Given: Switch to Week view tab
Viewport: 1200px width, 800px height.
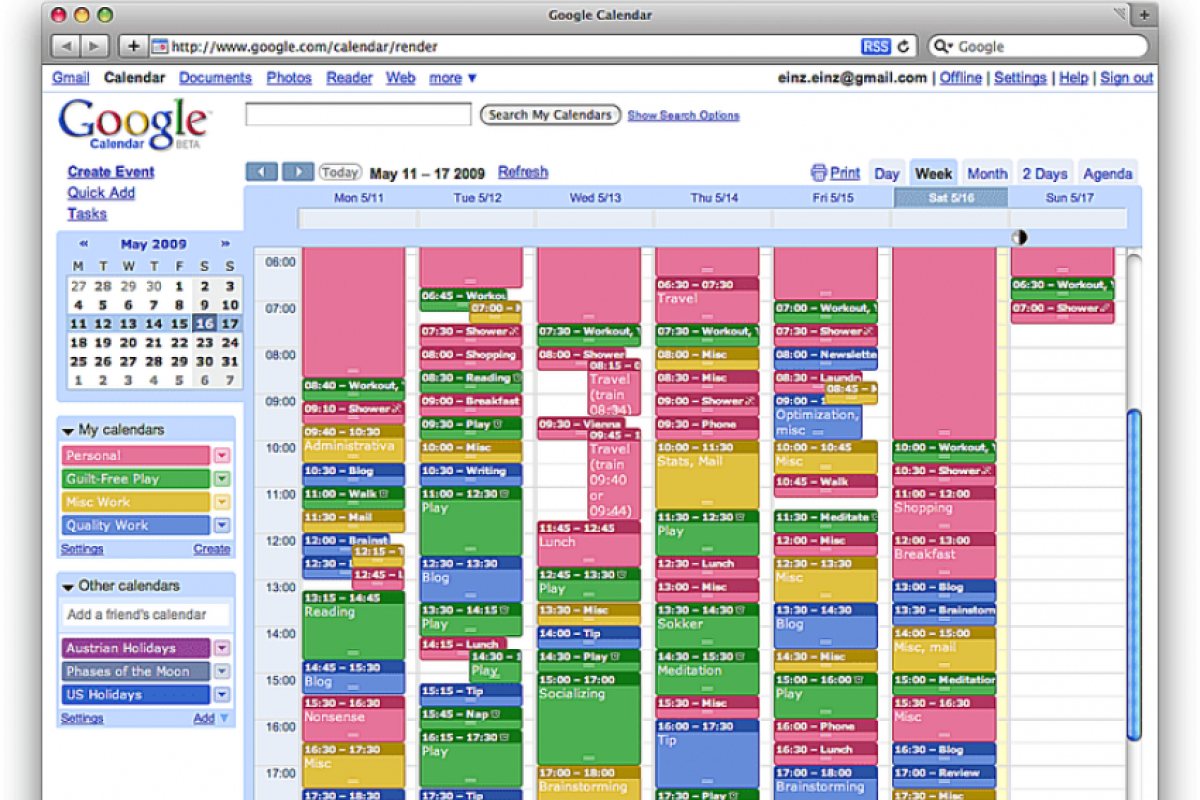Looking at the screenshot, I should (x=933, y=173).
